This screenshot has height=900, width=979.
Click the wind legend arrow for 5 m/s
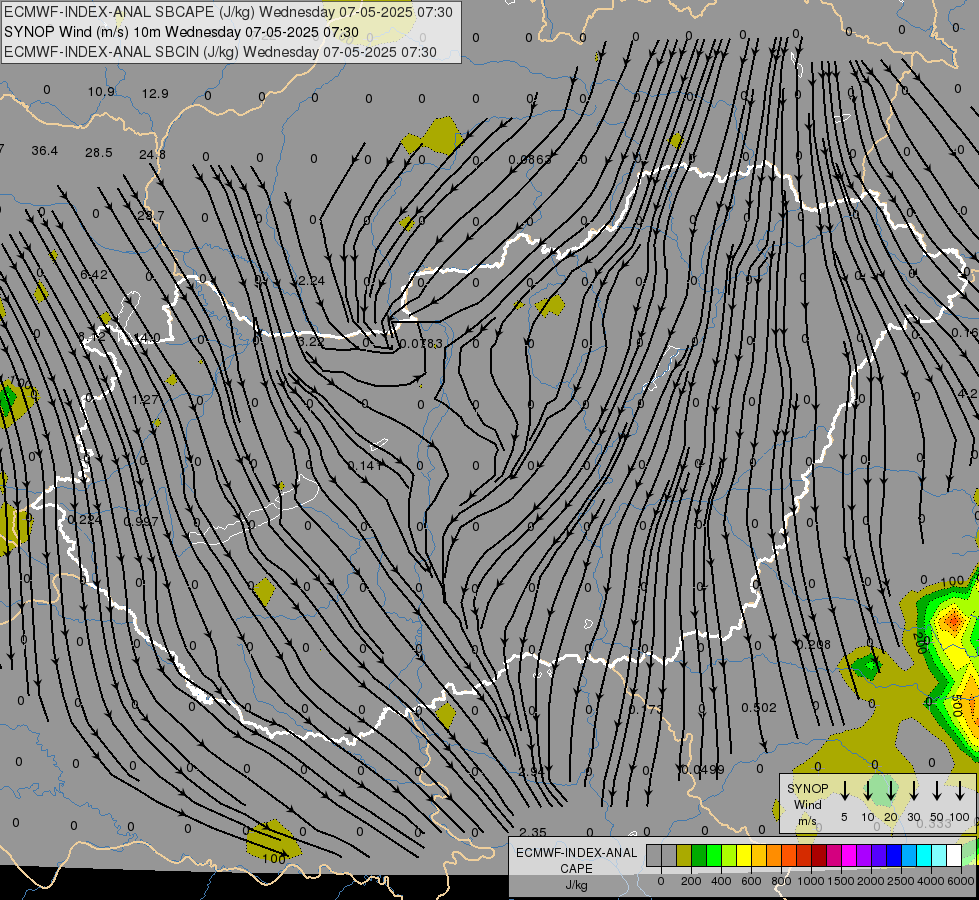[x=844, y=790]
